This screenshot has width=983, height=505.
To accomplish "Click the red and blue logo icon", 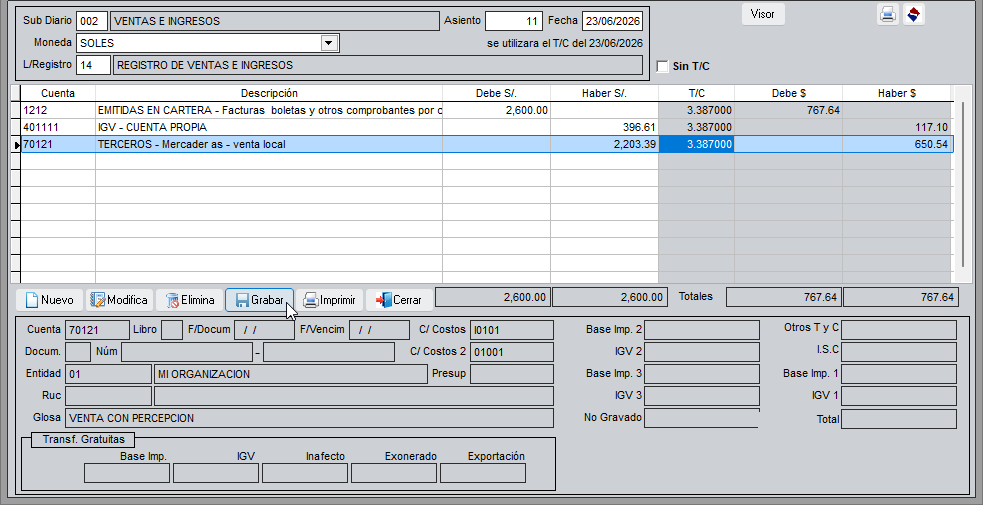I will (x=914, y=14).
